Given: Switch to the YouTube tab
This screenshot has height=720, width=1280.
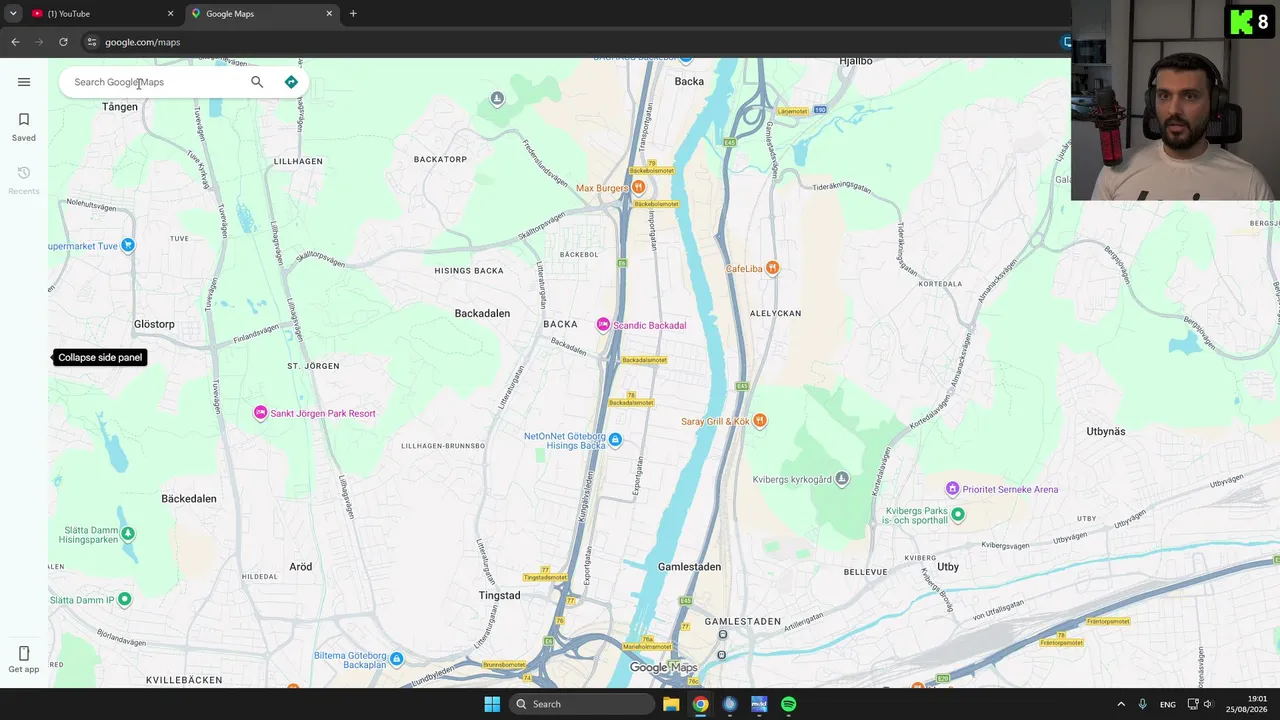Looking at the screenshot, I should click(x=100, y=14).
